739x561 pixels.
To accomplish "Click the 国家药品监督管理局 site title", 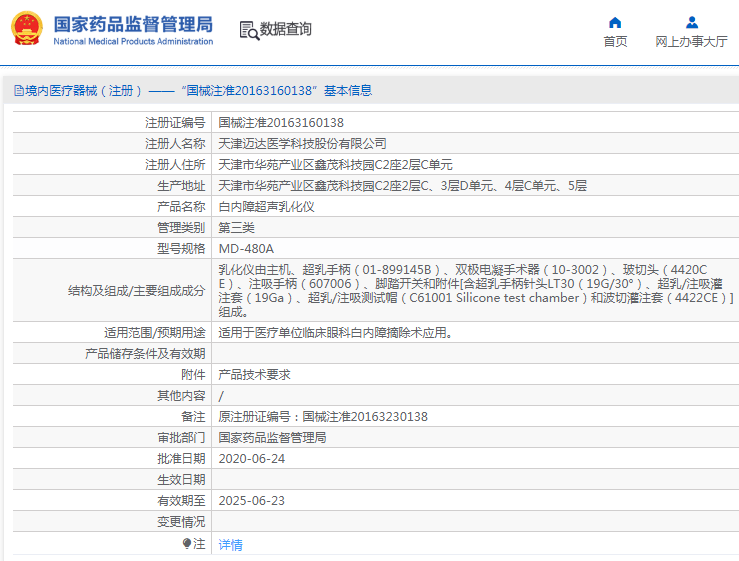I will pyautogui.click(x=132, y=23).
